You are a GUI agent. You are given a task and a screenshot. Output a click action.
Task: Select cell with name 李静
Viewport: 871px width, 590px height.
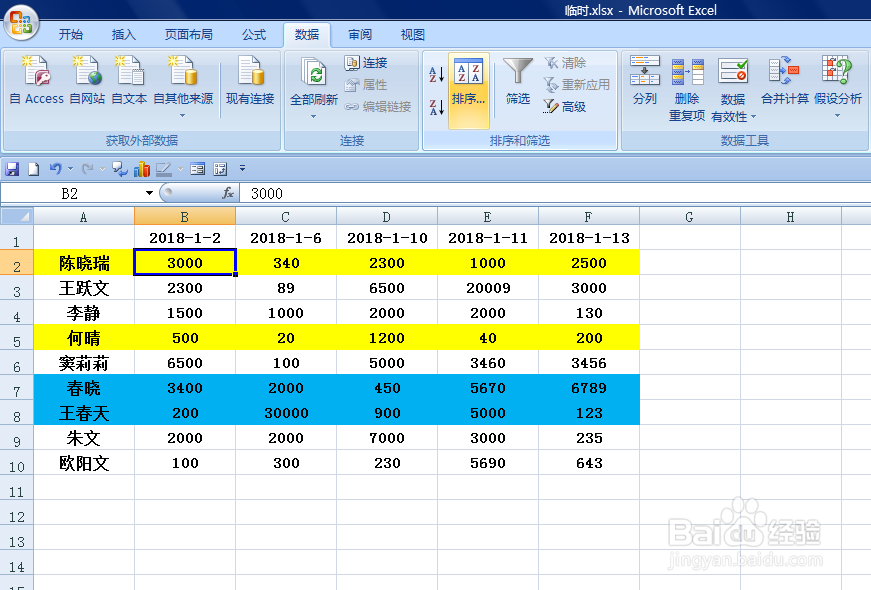(84, 313)
